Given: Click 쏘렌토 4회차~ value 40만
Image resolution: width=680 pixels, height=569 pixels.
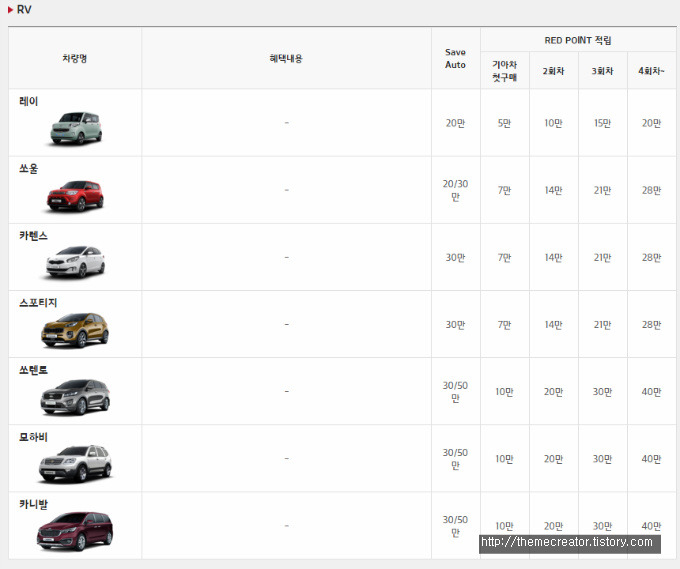Looking at the screenshot, I should tap(651, 392).
